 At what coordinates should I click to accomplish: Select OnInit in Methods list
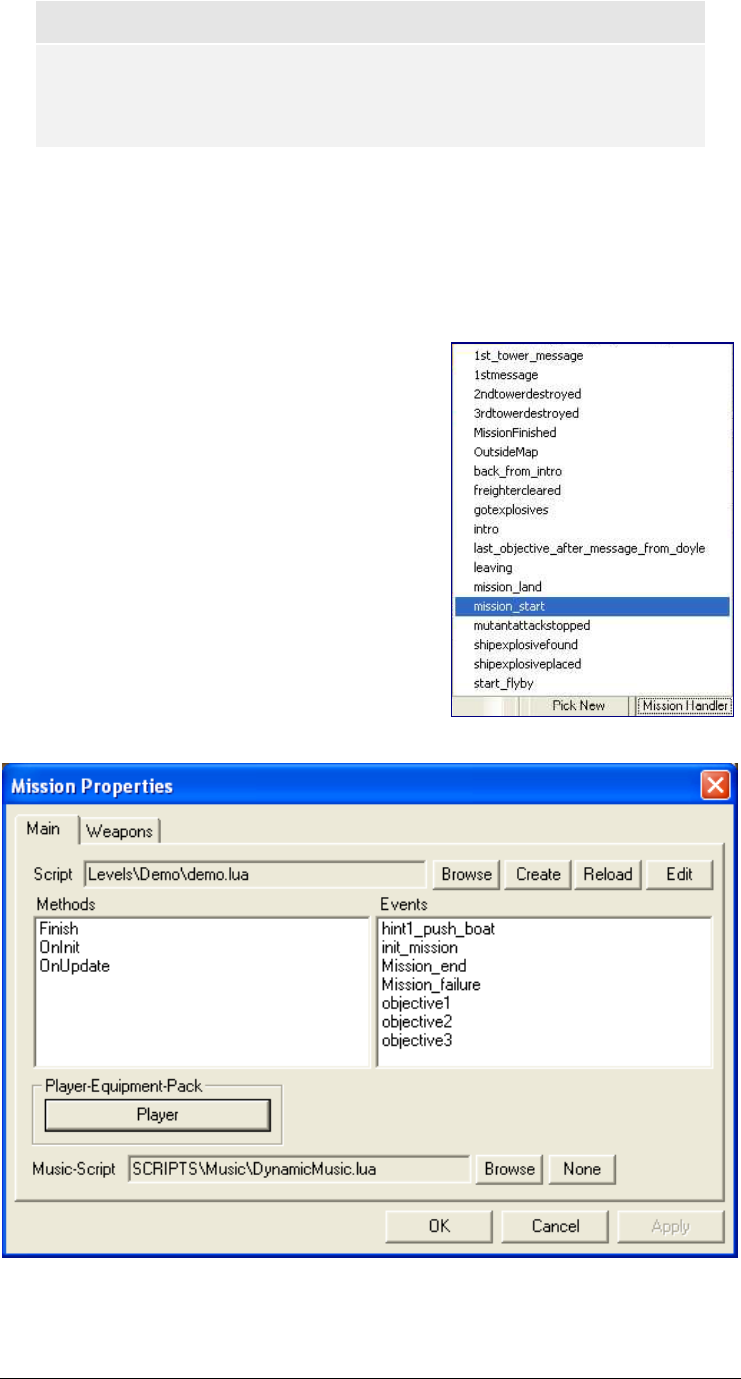click(59, 947)
